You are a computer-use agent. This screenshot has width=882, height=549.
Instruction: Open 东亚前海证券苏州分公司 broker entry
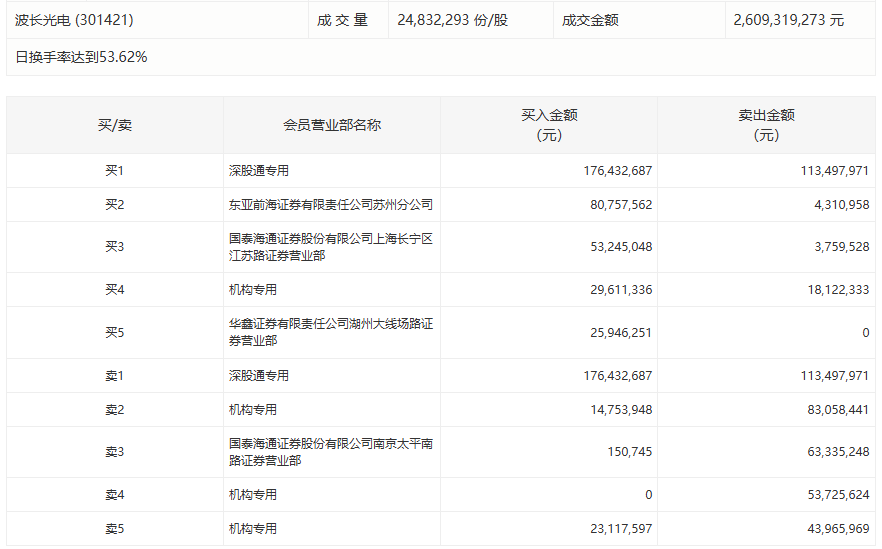coord(330,205)
